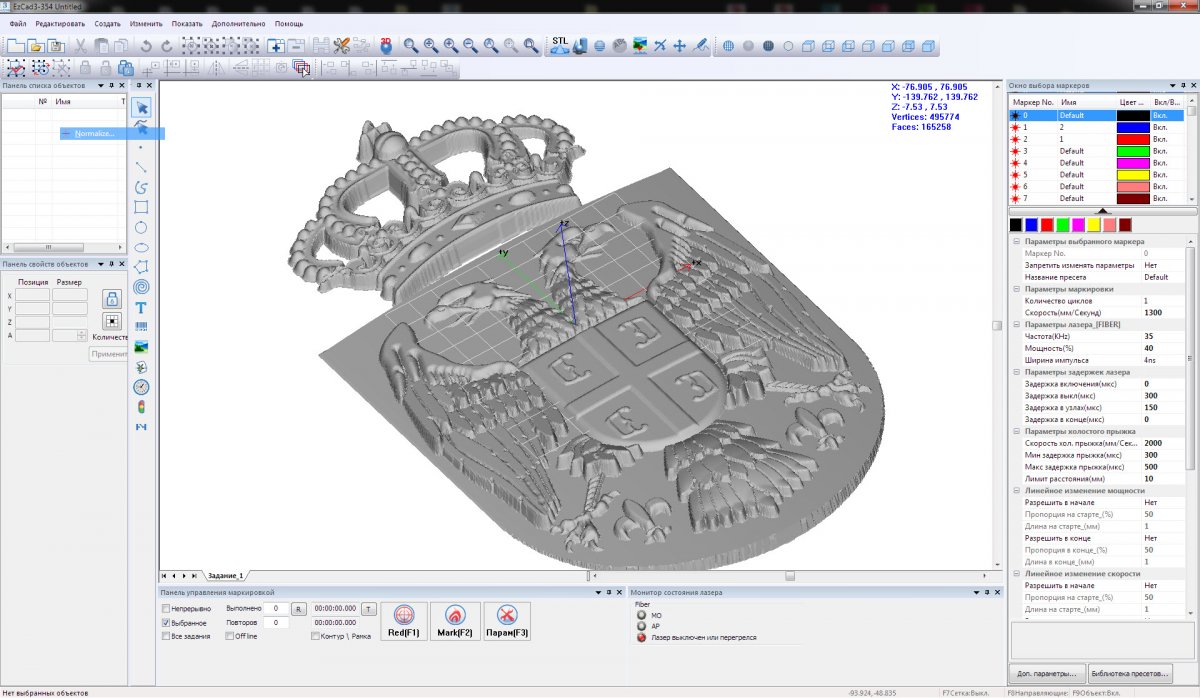
Task: Open the Библиотека пресетов button
Action: [x=1129, y=673]
